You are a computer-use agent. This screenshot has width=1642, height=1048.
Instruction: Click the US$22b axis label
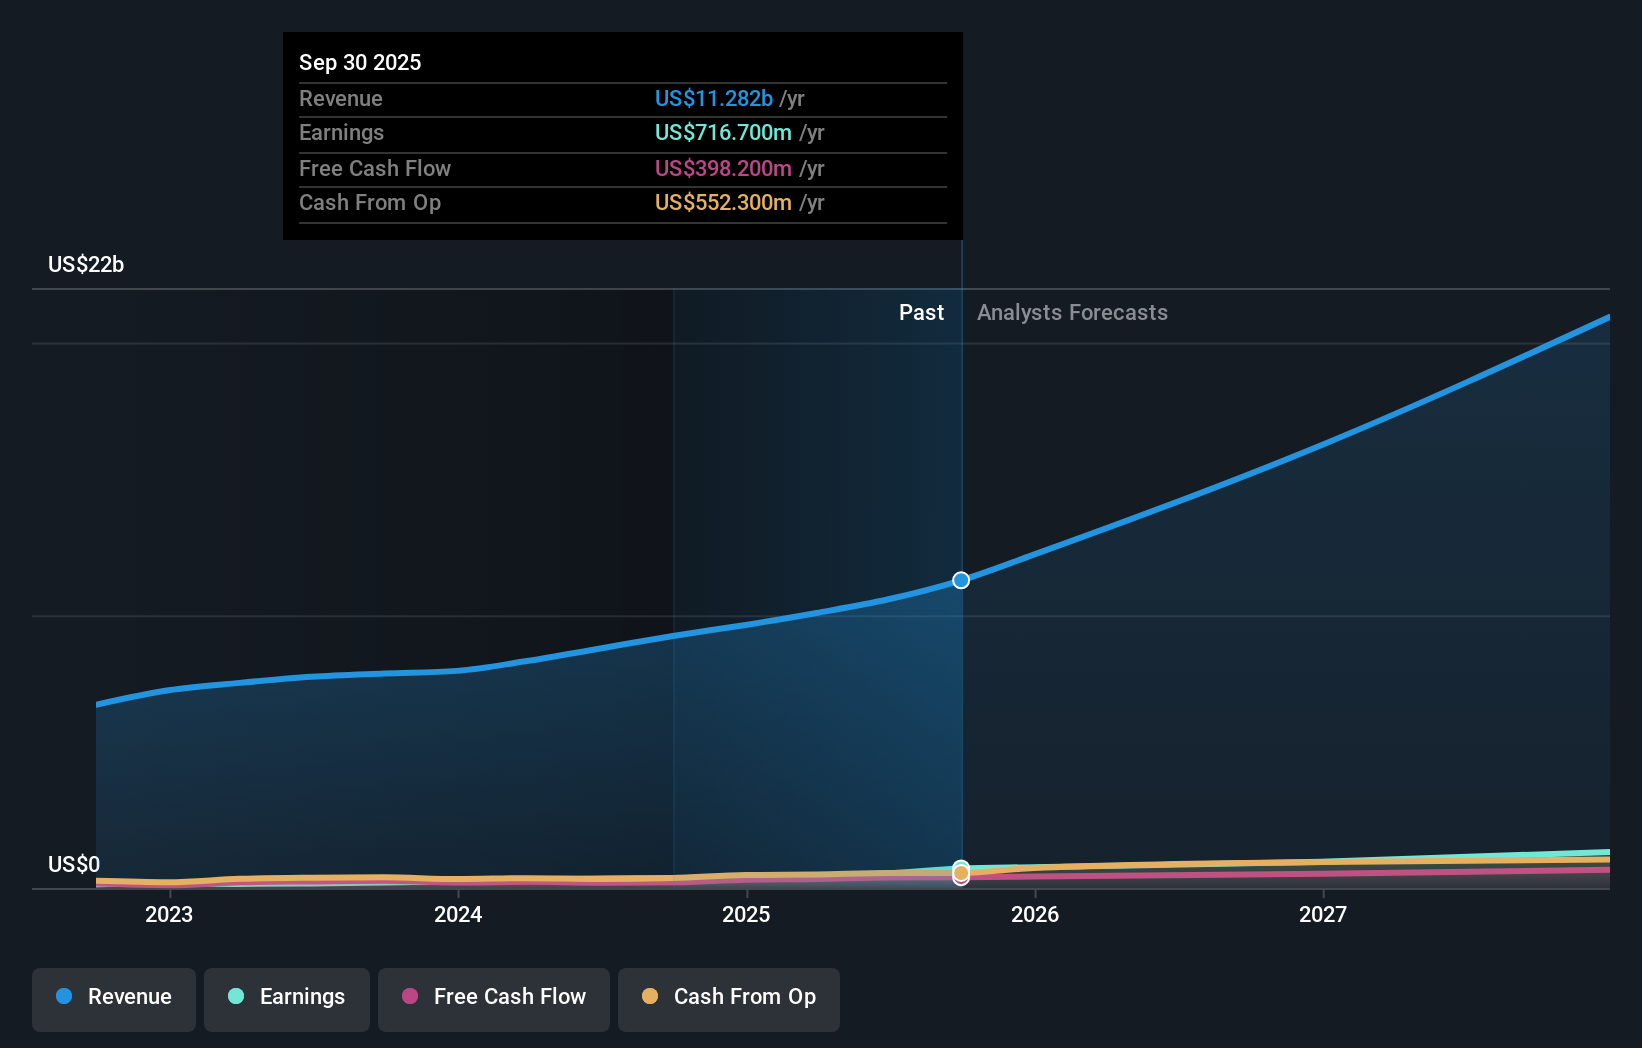point(86,264)
